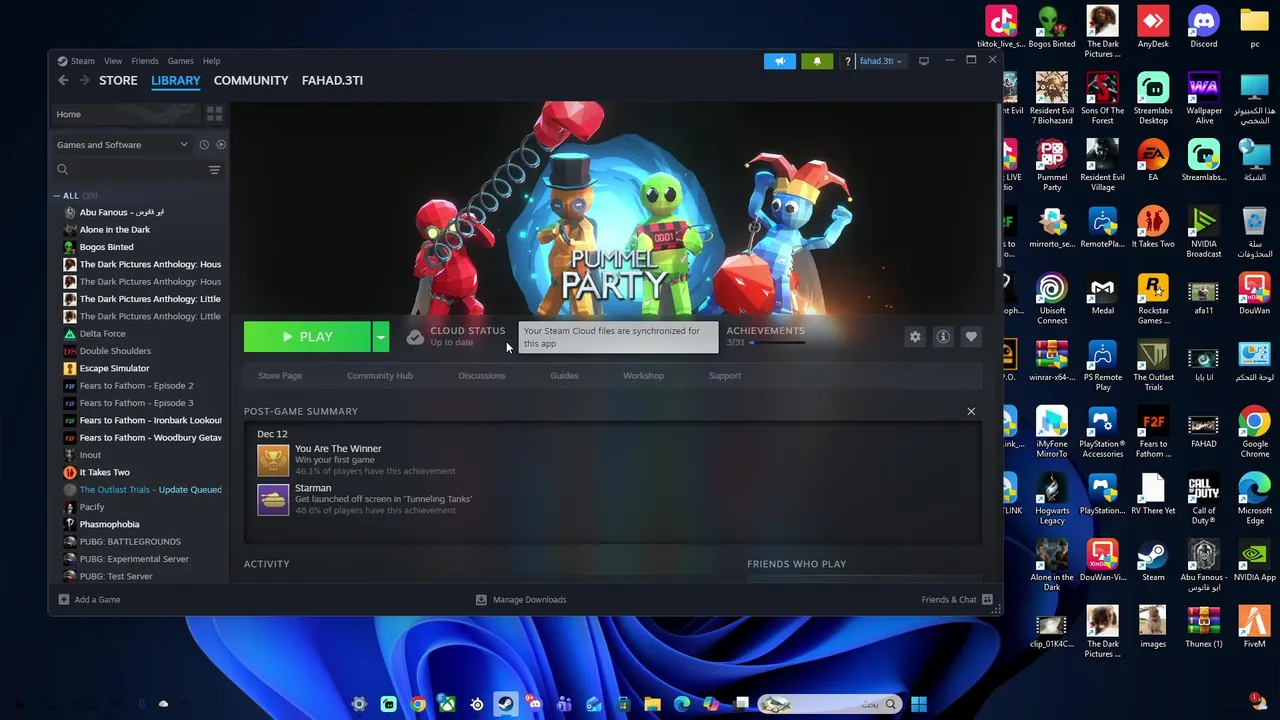Click the Cloud Status checkmark icon
1280x720 pixels.
[x=415, y=337]
